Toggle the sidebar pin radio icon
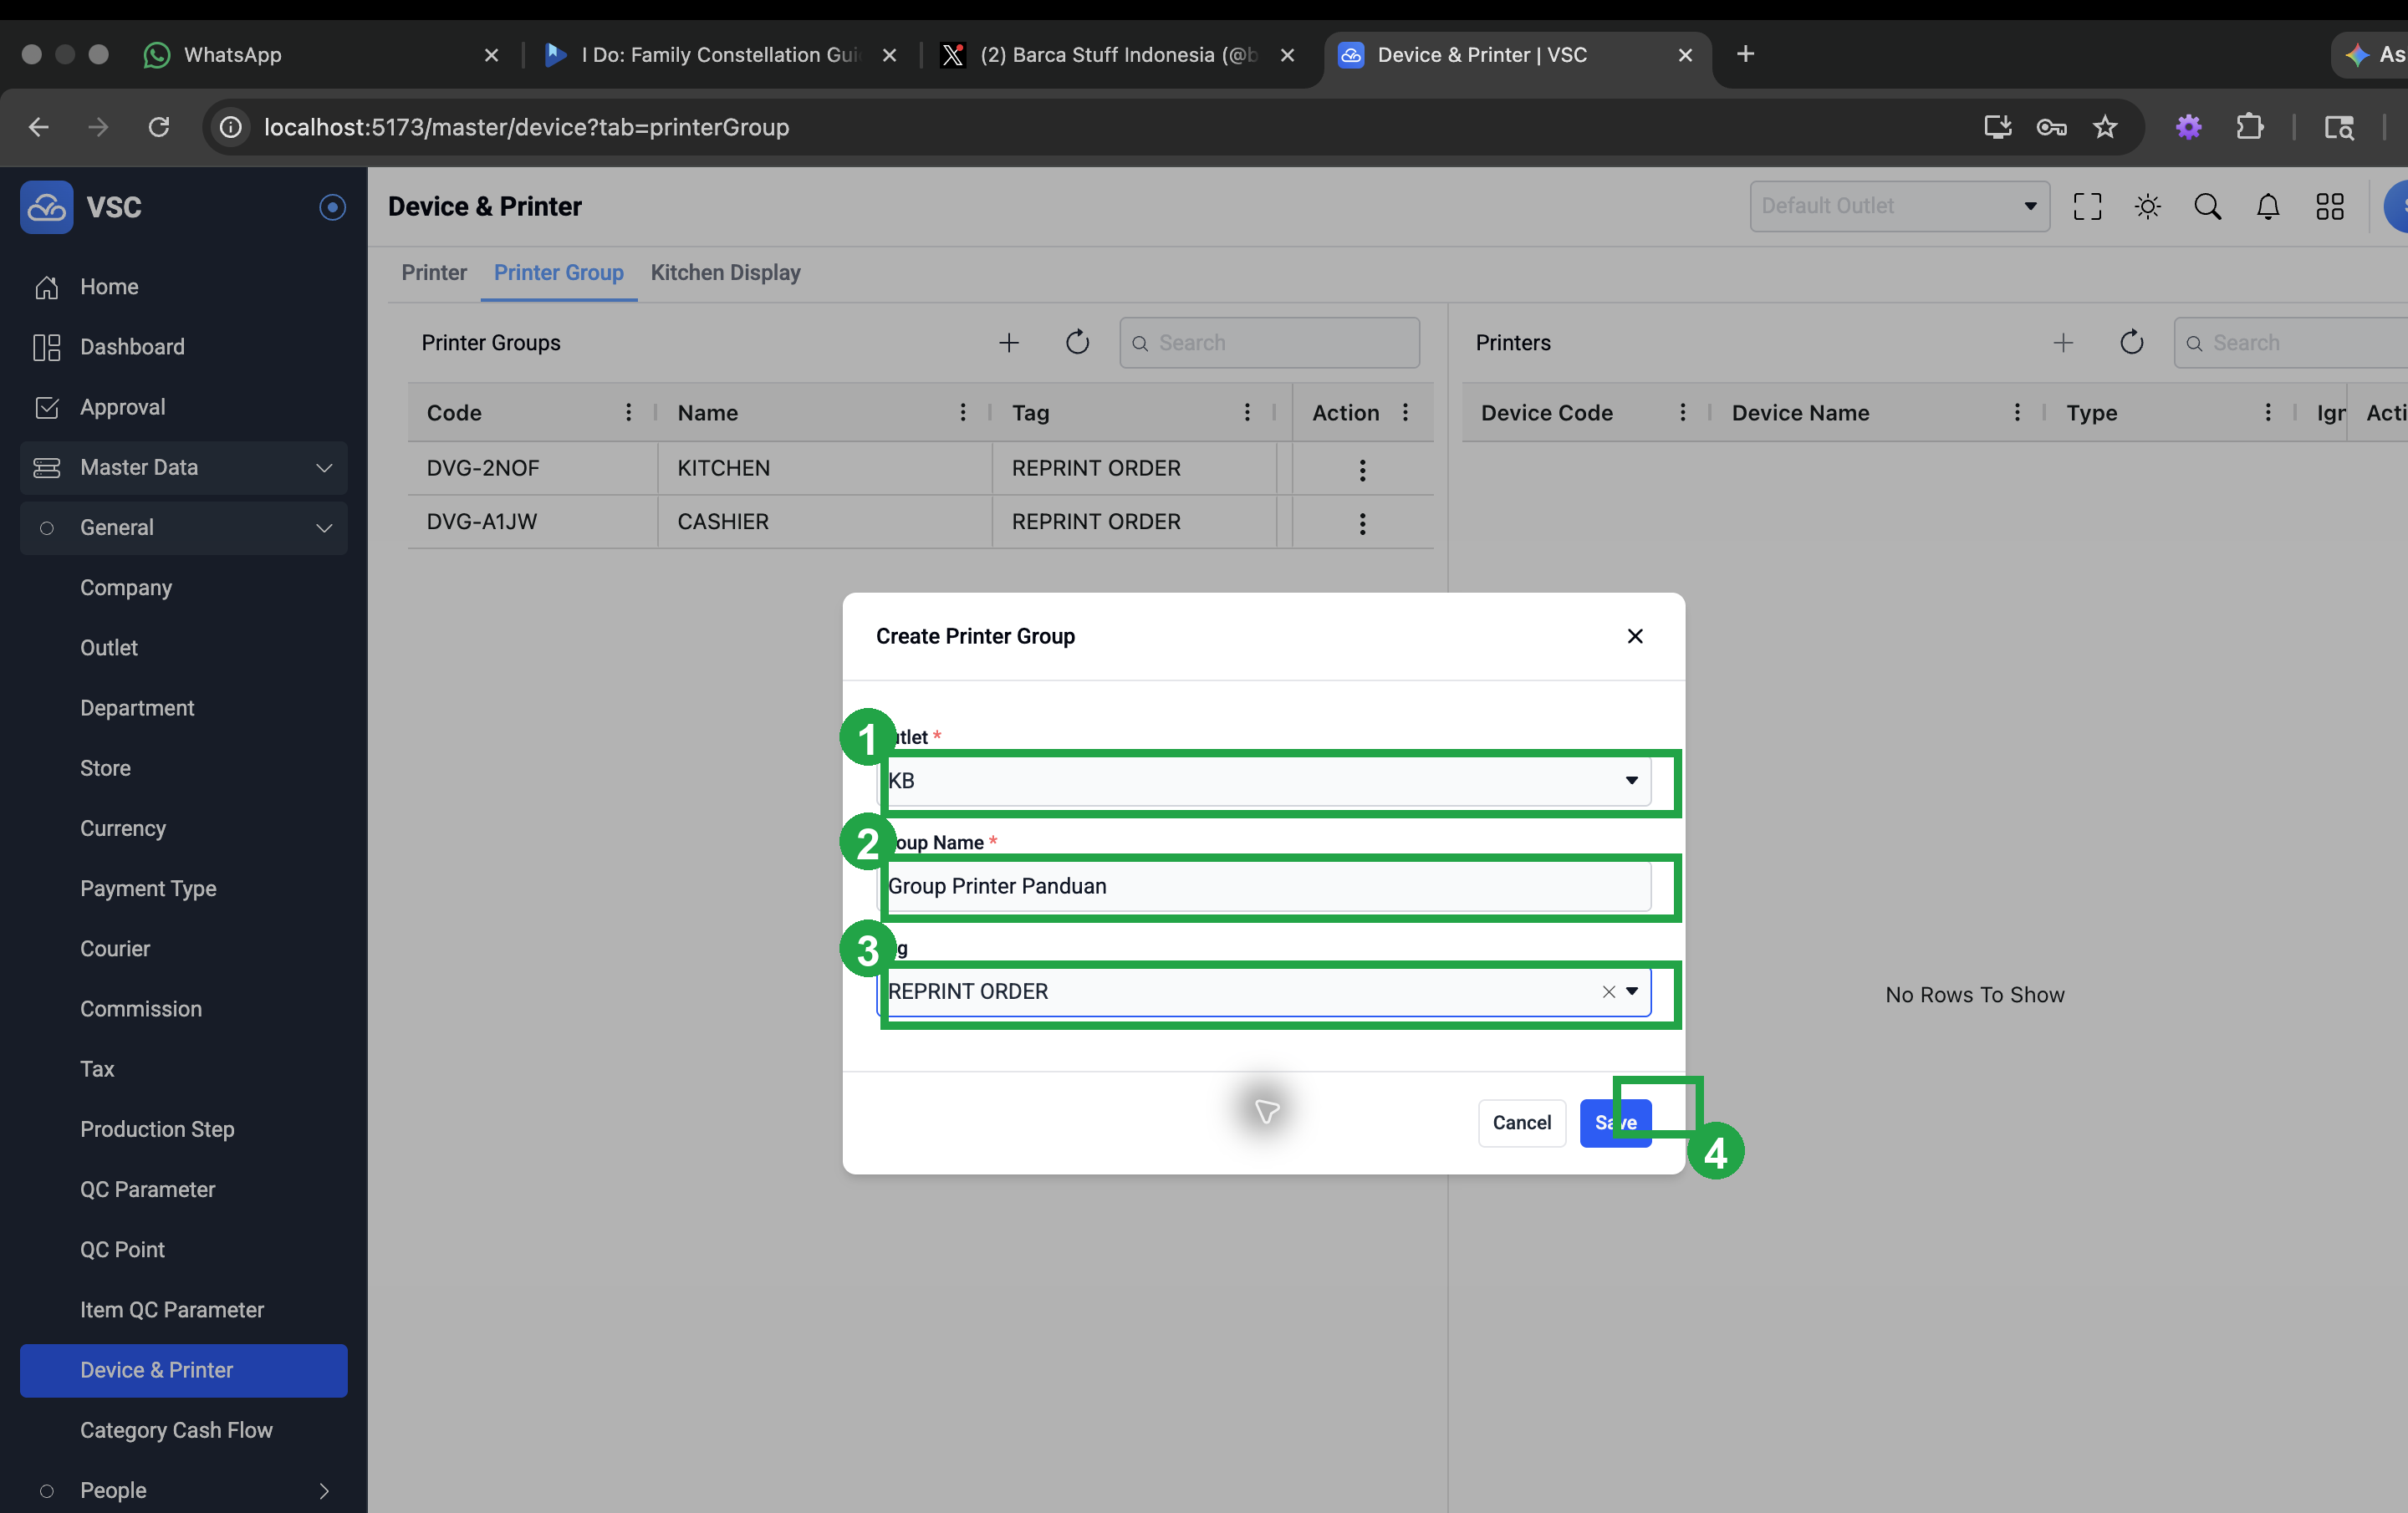 pyautogui.click(x=332, y=206)
